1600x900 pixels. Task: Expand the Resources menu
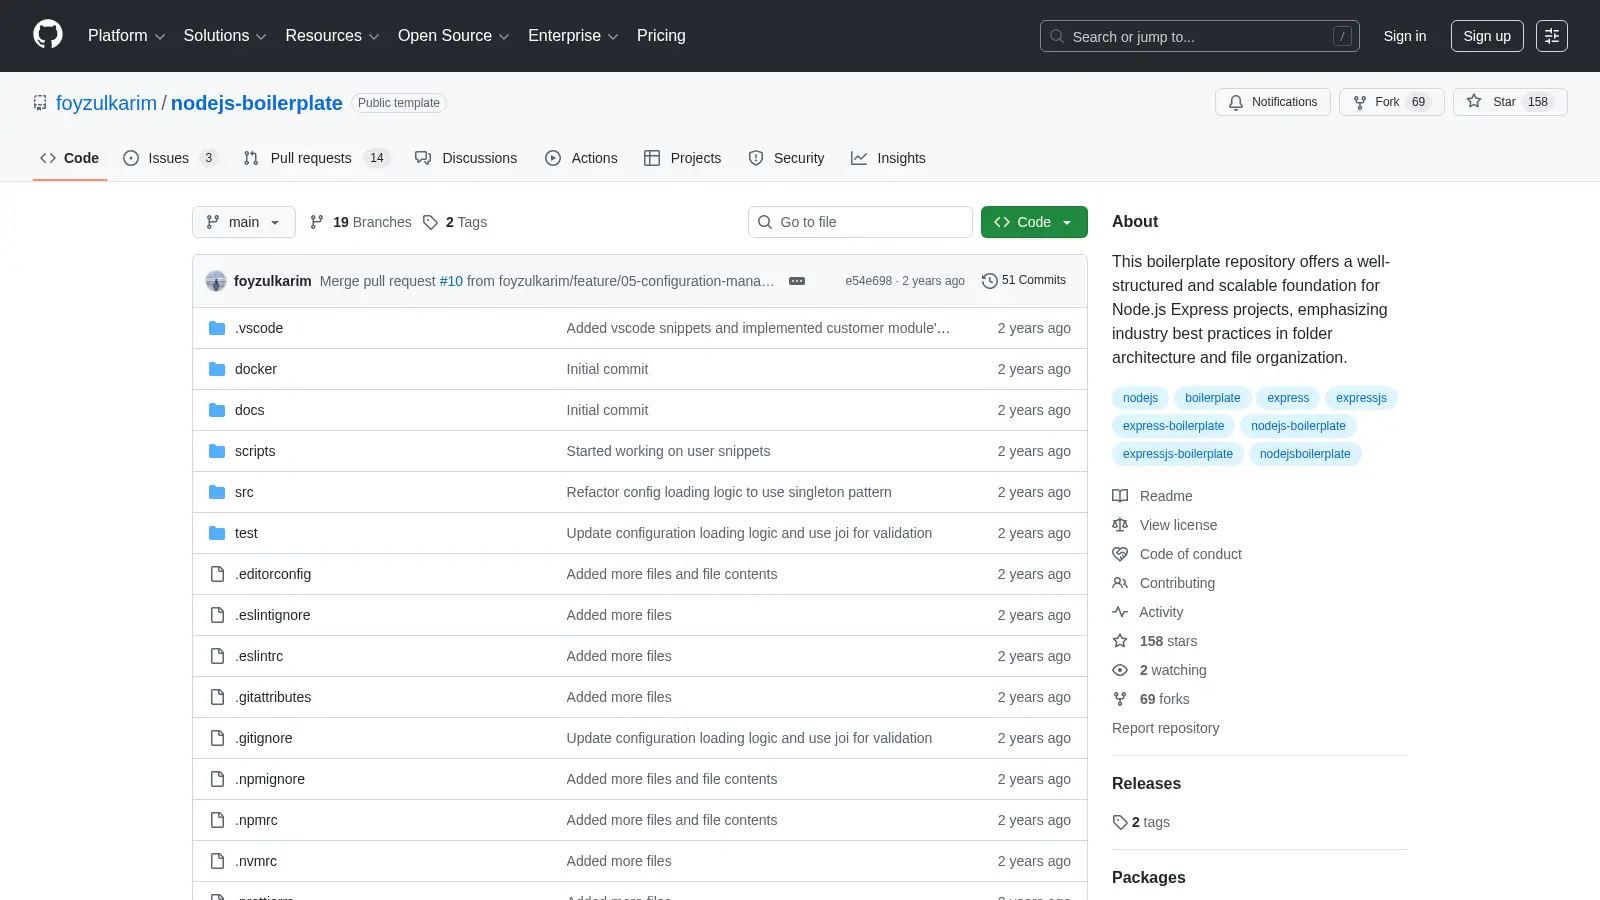pos(332,36)
